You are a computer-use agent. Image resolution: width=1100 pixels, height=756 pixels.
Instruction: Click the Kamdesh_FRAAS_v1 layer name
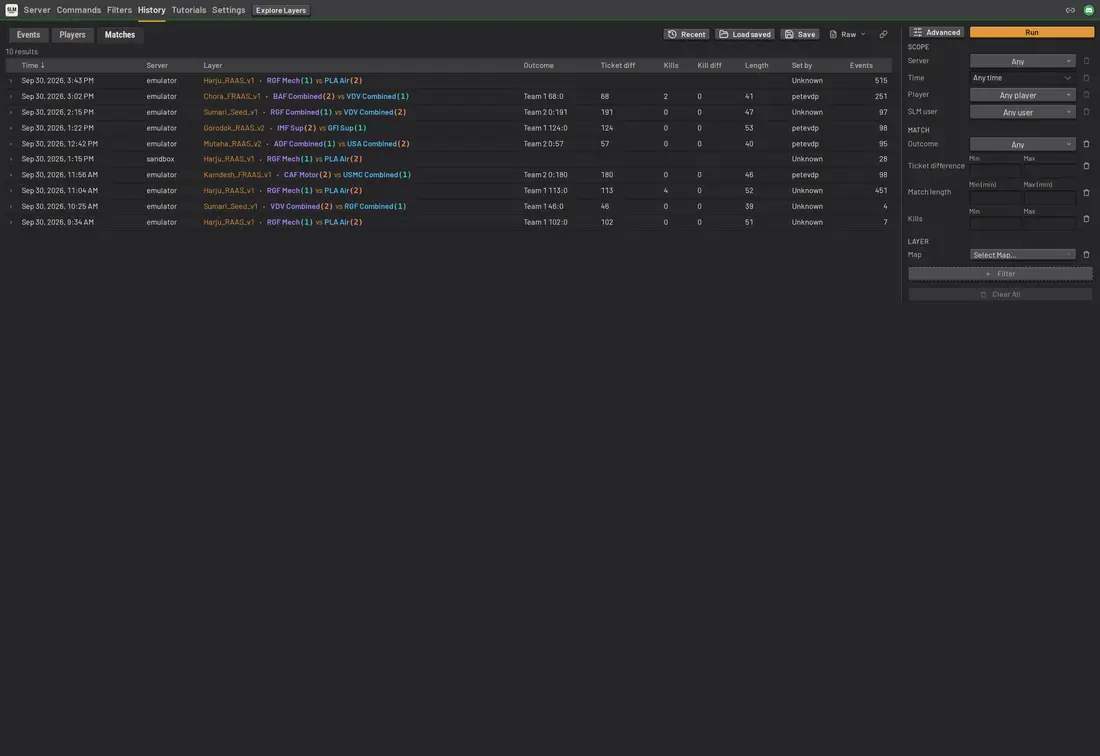(237, 175)
